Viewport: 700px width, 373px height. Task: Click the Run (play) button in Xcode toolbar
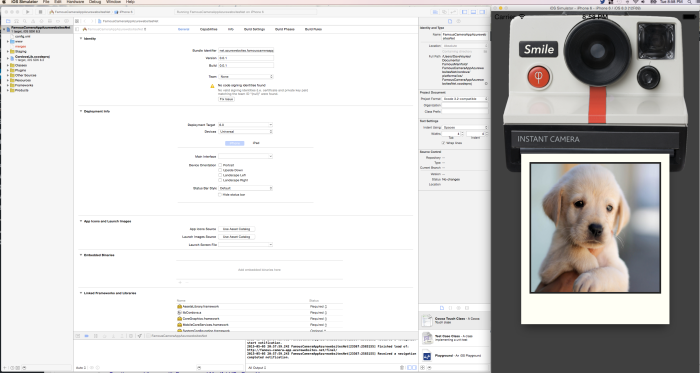[28, 12]
